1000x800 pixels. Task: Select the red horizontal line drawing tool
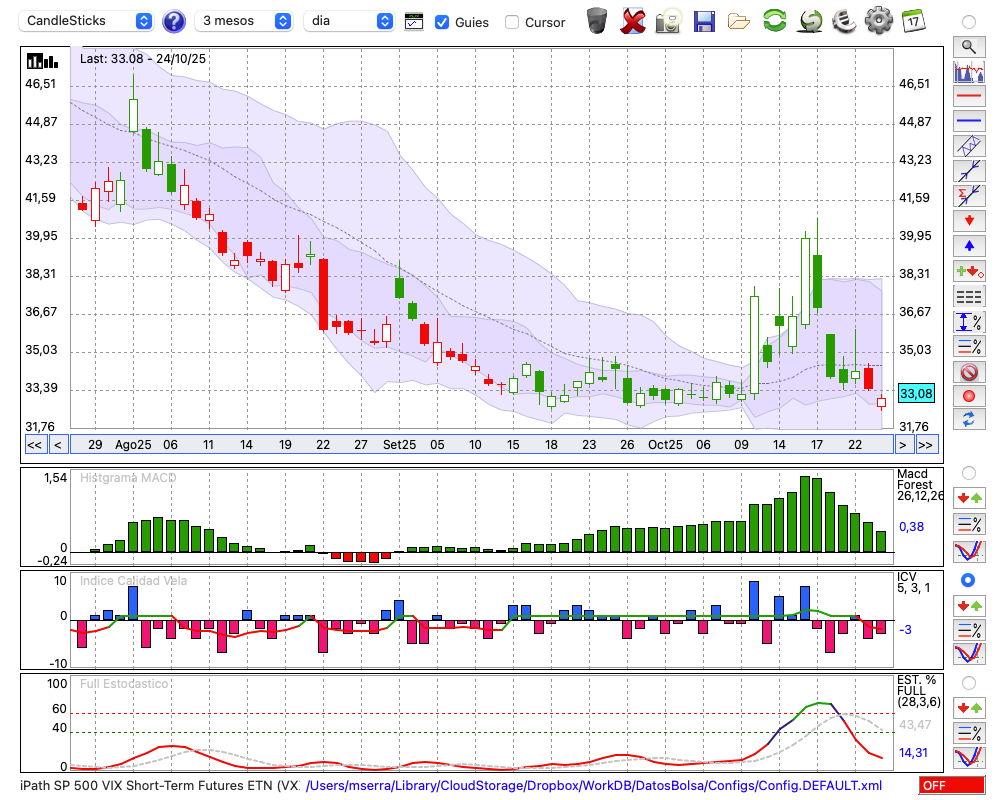[x=968, y=97]
